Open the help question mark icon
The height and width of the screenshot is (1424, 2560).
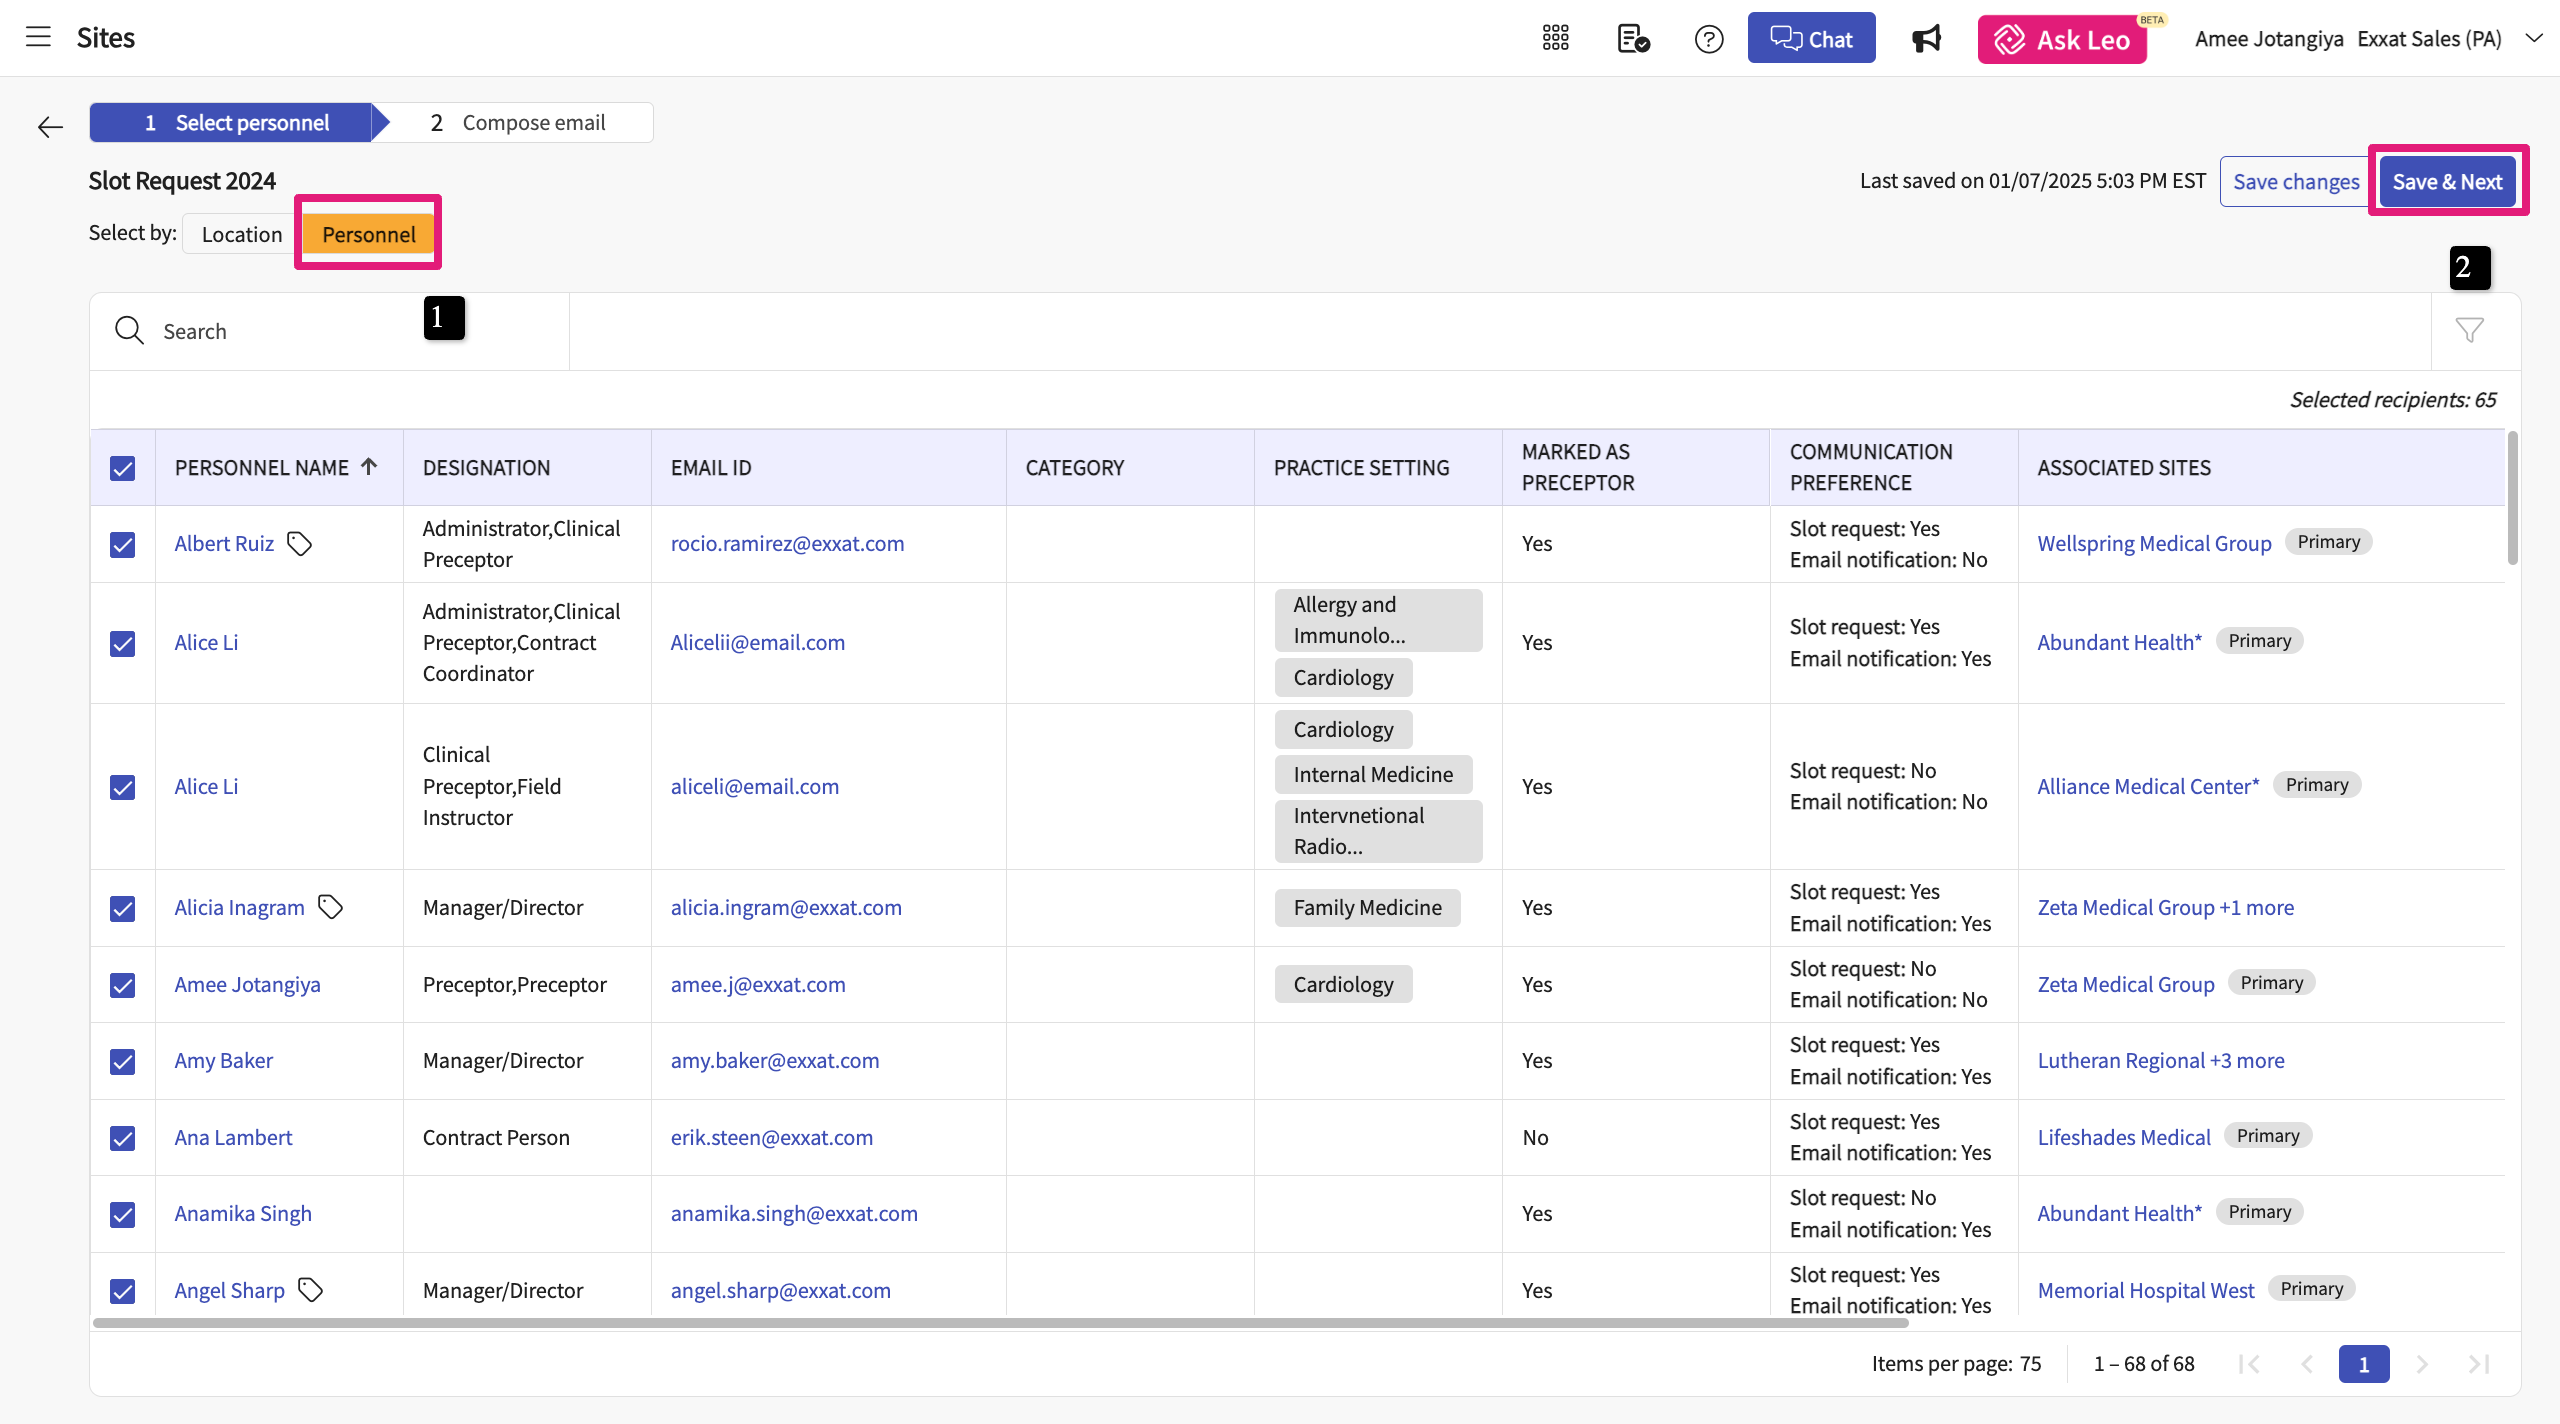click(1709, 39)
